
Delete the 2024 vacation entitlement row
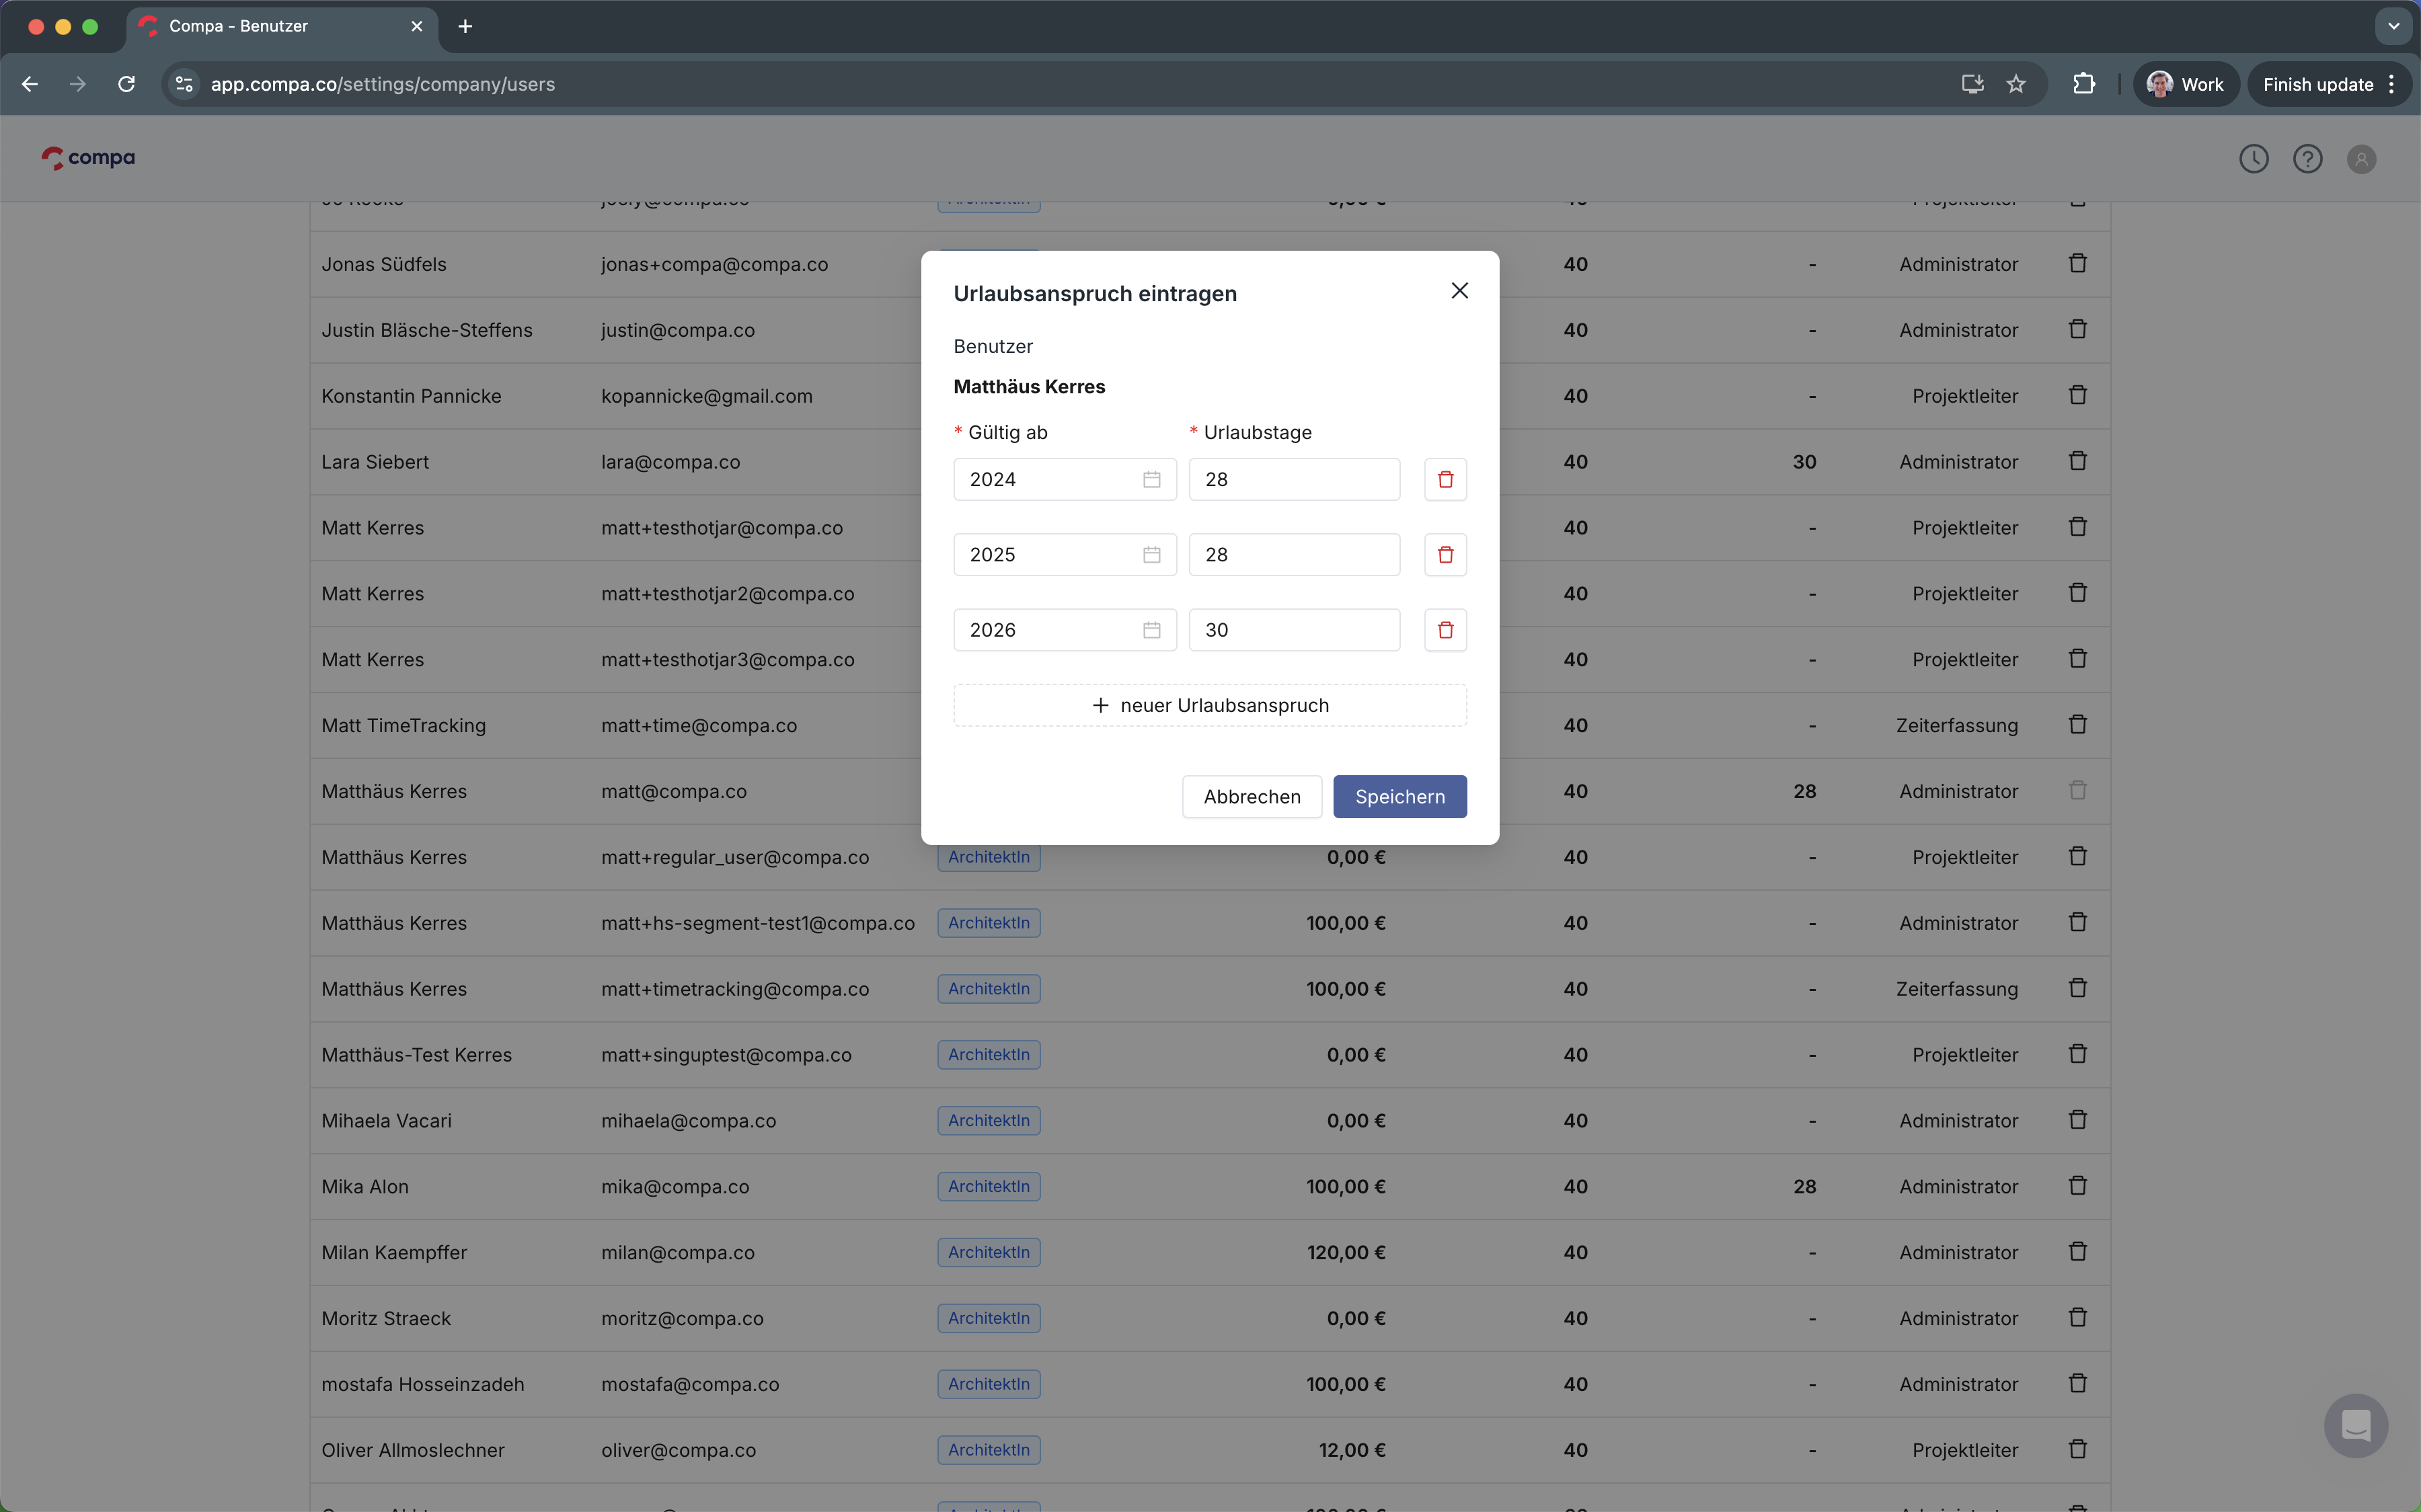point(1445,479)
